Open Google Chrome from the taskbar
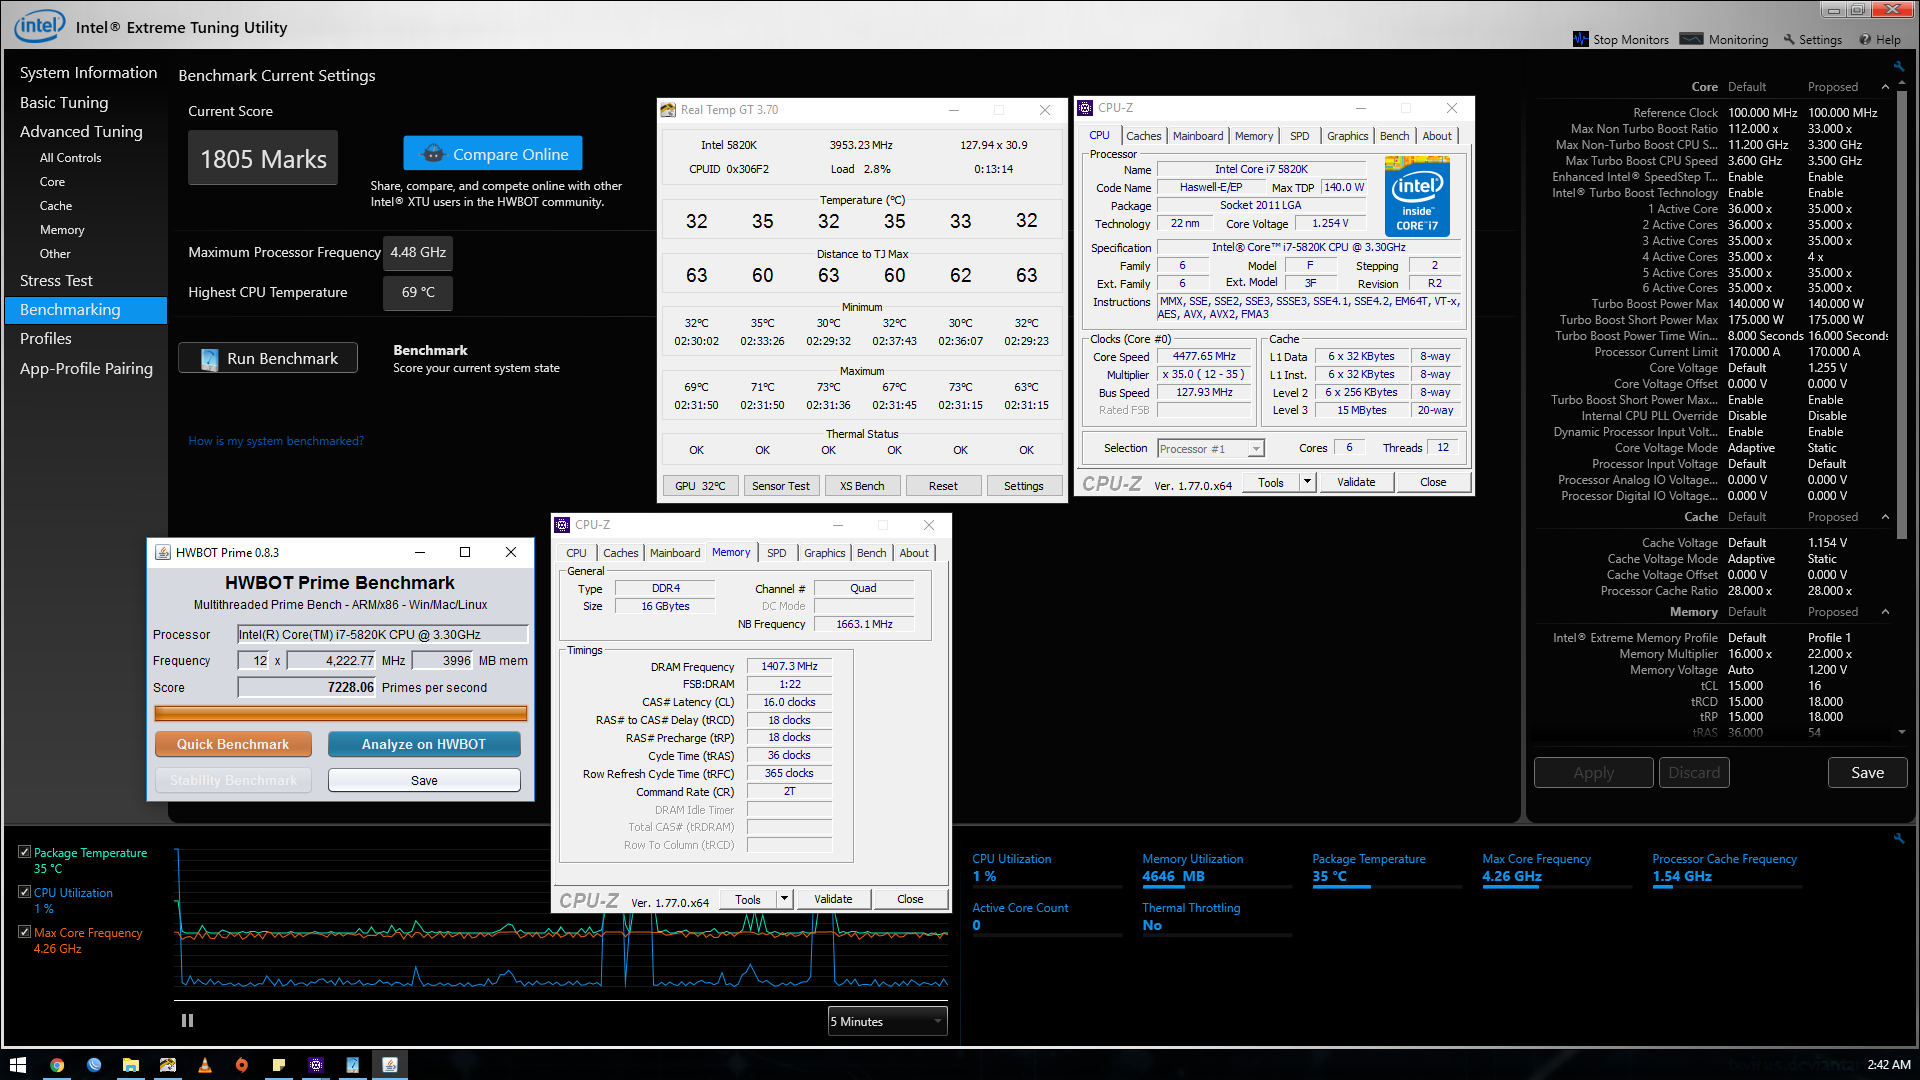This screenshot has width=1920, height=1080. point(57,1065)
